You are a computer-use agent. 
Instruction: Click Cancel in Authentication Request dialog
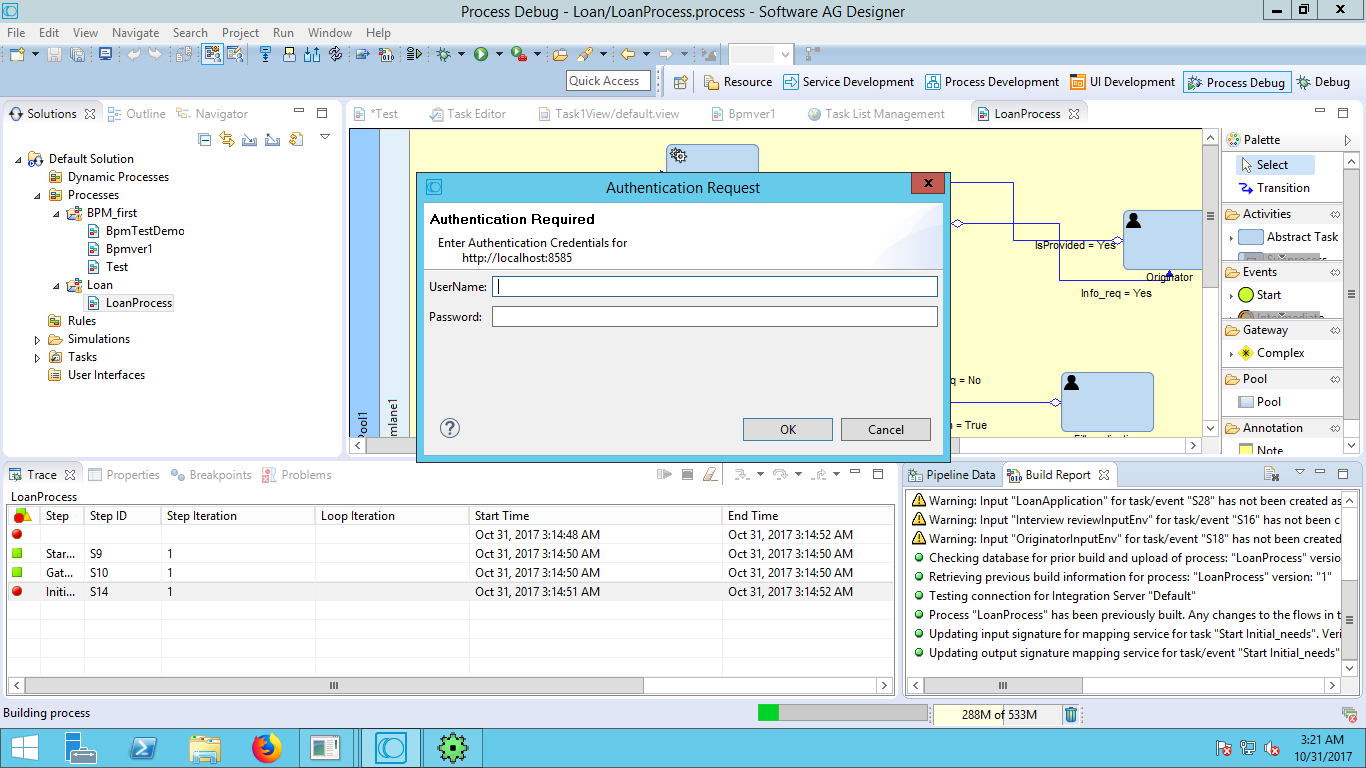coord(886,429)
